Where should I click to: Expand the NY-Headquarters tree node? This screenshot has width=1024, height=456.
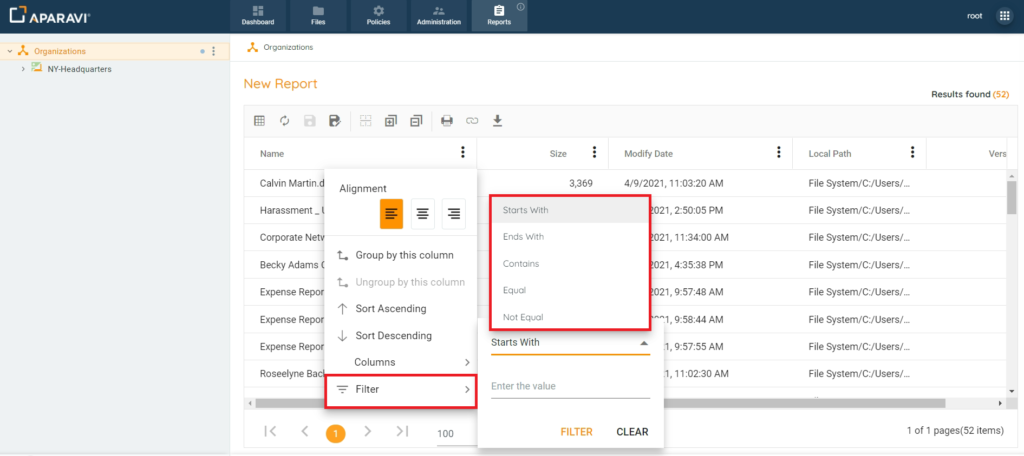pos(23,69)
